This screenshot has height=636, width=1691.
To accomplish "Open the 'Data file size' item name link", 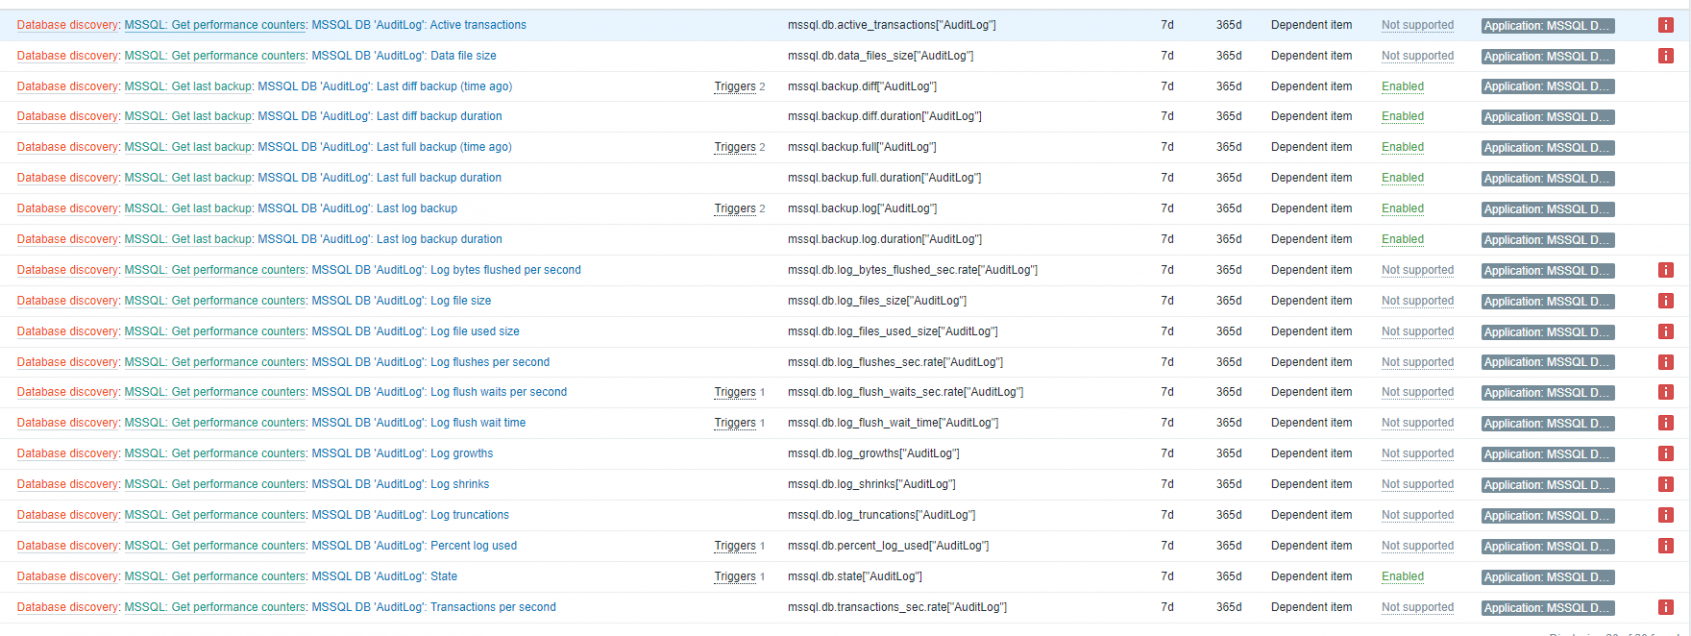I will click(404, 56).
